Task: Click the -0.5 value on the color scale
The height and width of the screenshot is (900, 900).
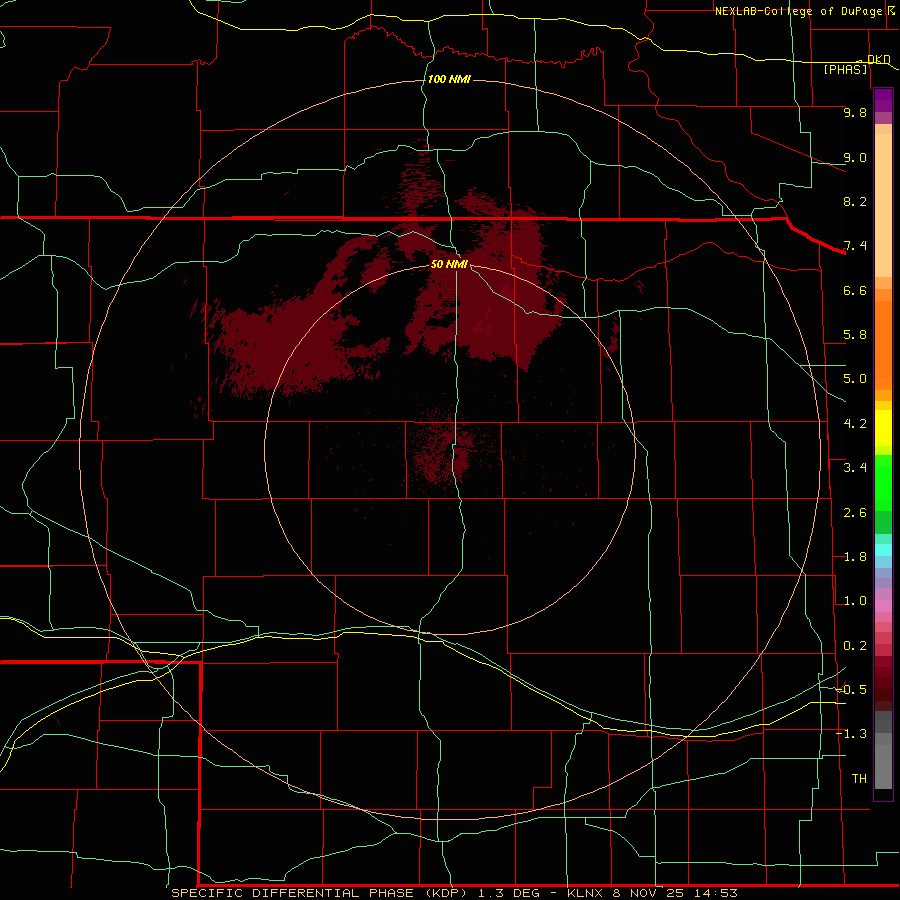Action: (x=851, y=690)
